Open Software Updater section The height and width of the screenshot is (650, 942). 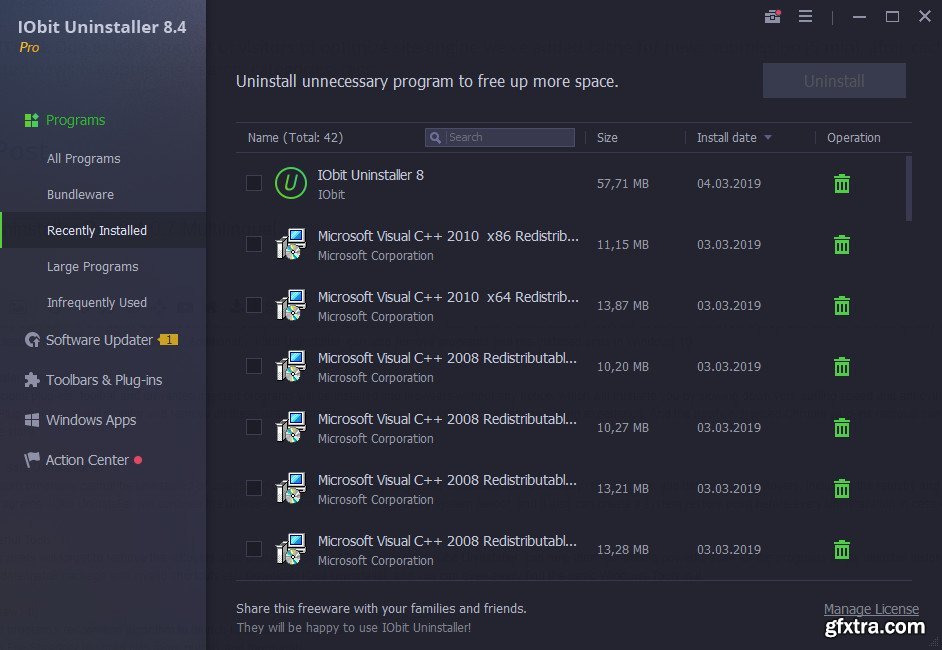[99, 340]
